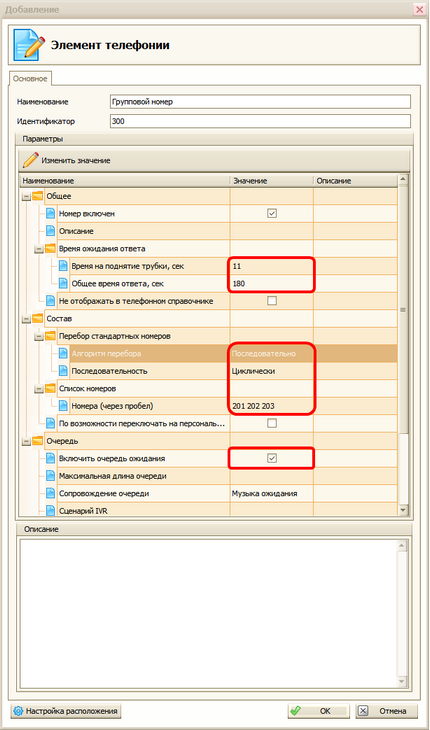Toggle Не отображать в телефонном справочнике checkbox
430x730 pixels.
(272, 301)
